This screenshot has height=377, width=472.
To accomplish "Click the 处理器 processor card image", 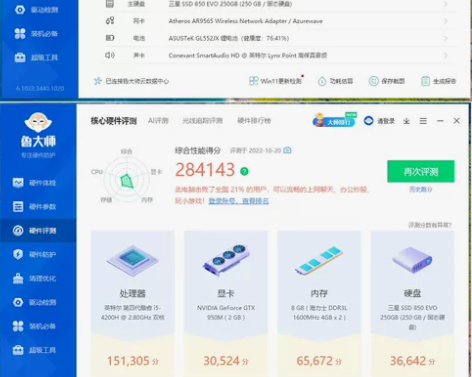I will point(133,261).
